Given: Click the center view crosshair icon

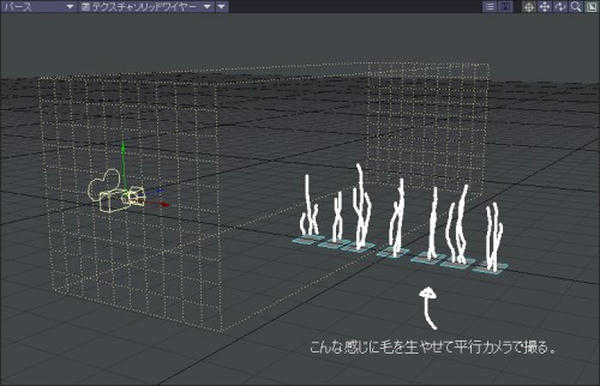Looking at the screenshot, I should click(529, 7).
